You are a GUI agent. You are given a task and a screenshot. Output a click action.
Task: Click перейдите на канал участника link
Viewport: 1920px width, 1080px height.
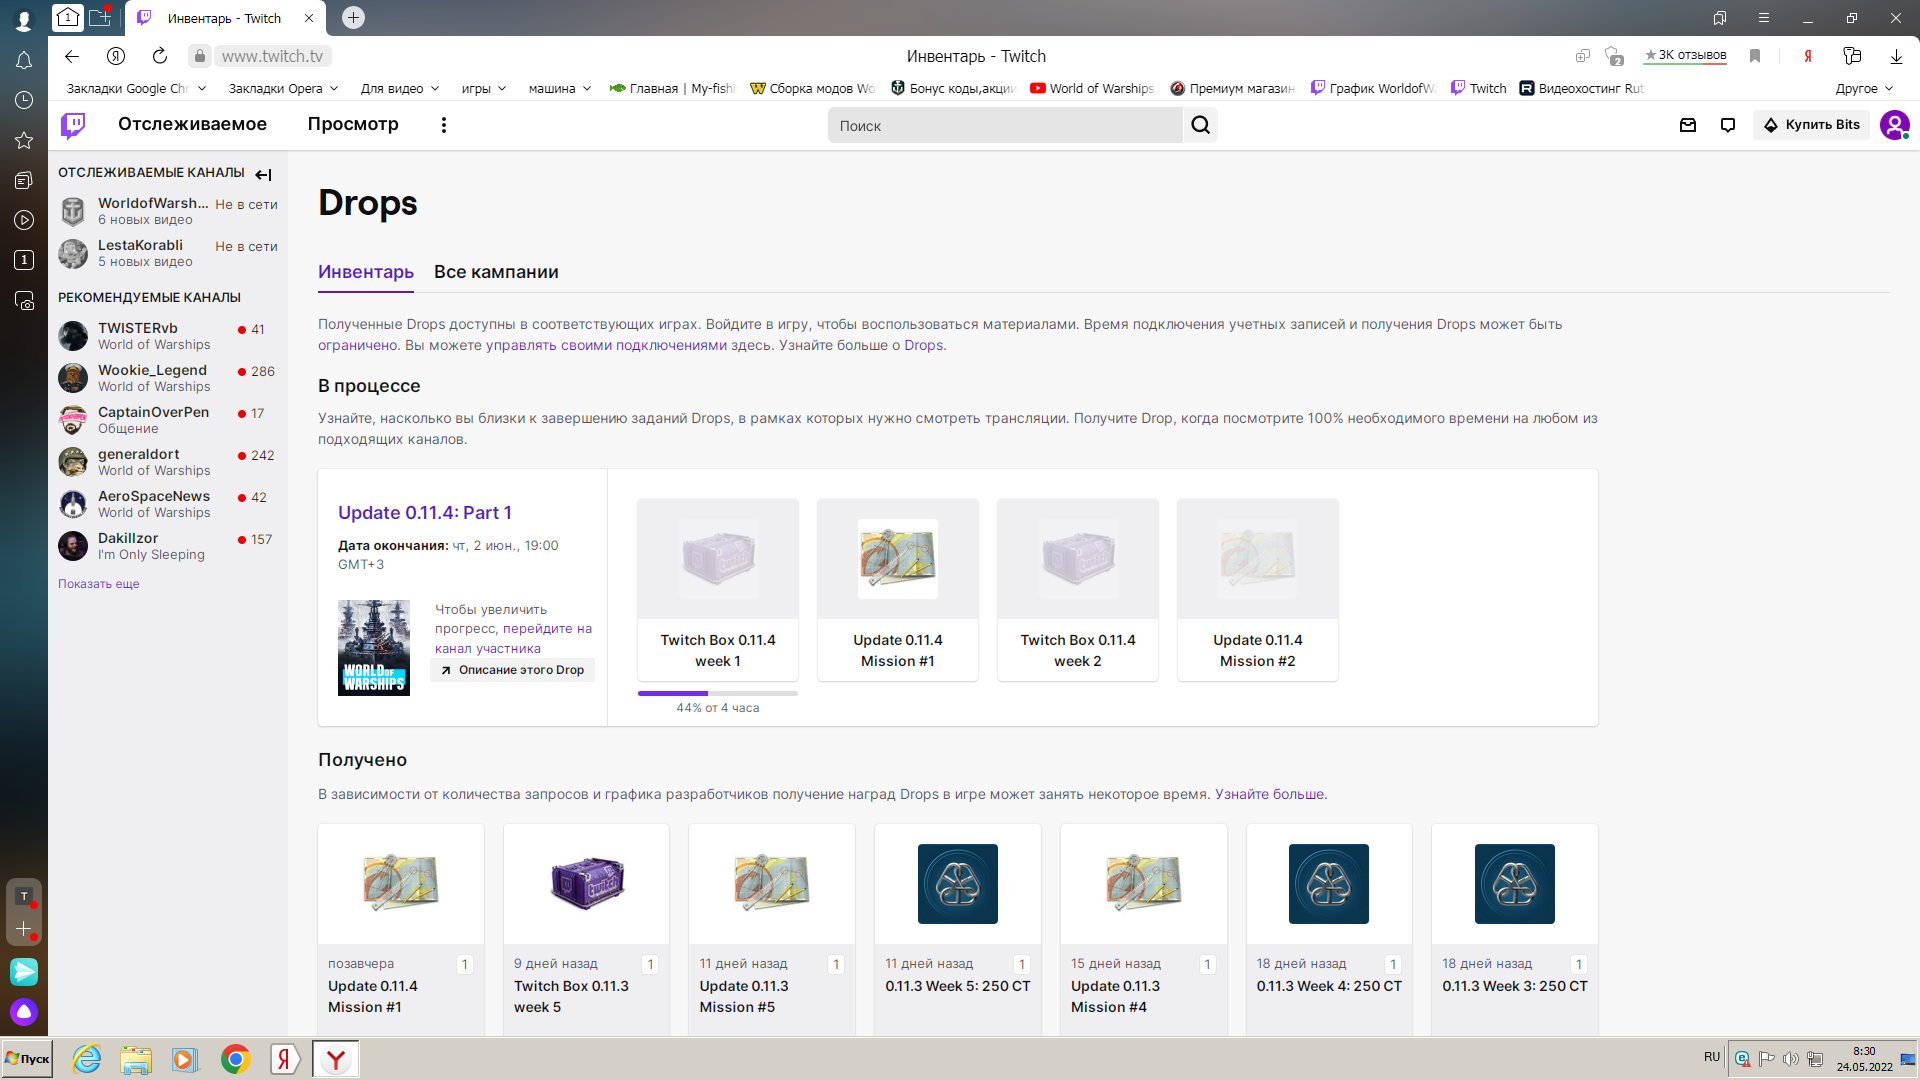pyautogui.click(x=513, y=638)
